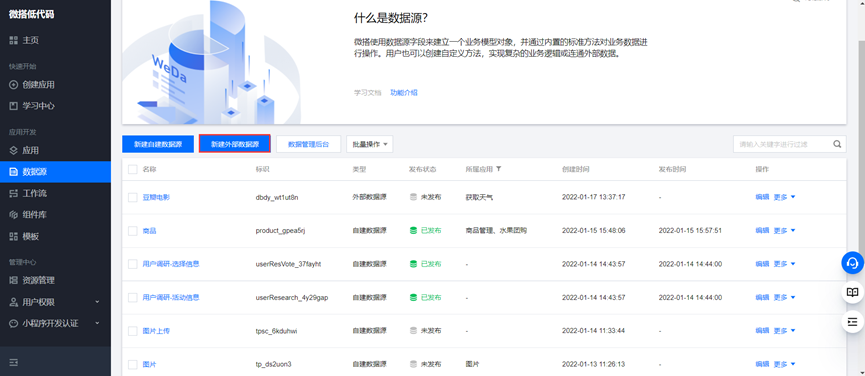Click 编辑 for the 商品 row
Viewport: 865px width, 376px height.
coord(762,230)
